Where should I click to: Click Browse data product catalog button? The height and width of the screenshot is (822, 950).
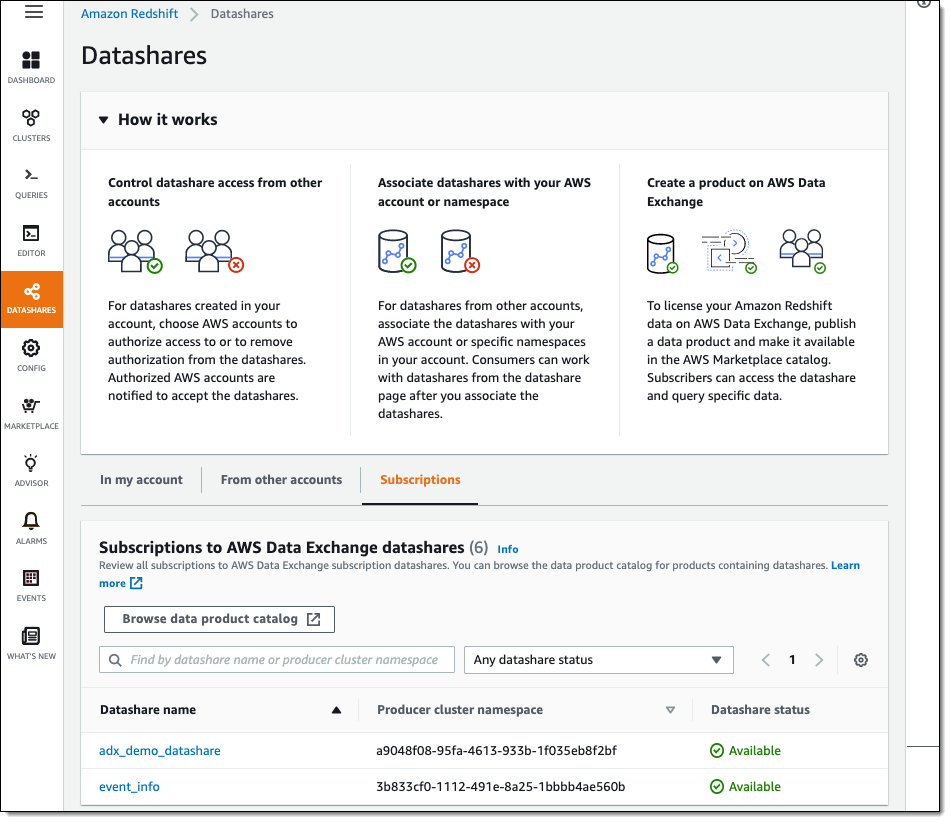click(219, 619)
